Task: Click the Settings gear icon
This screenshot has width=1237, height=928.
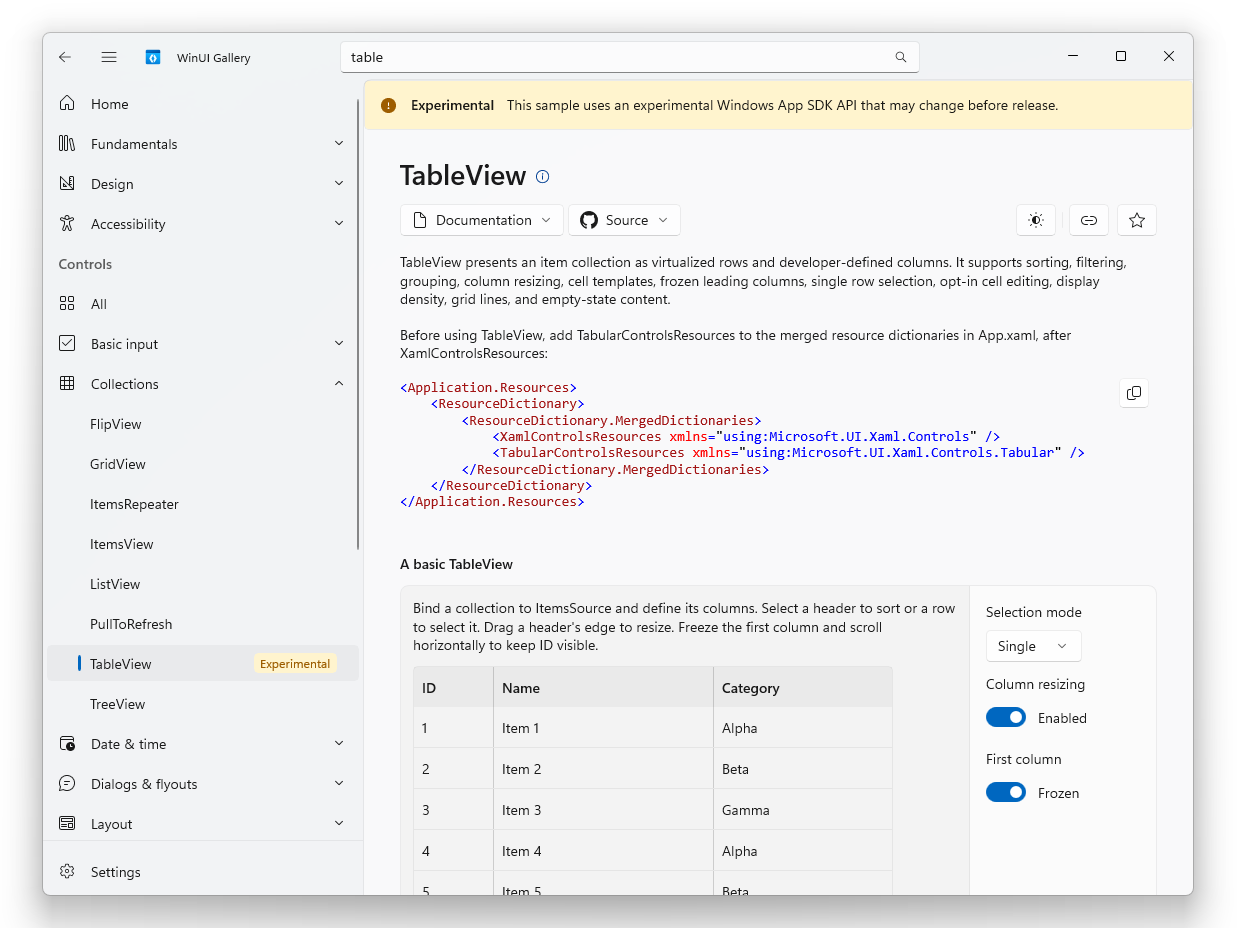Action: pos(67,871)
